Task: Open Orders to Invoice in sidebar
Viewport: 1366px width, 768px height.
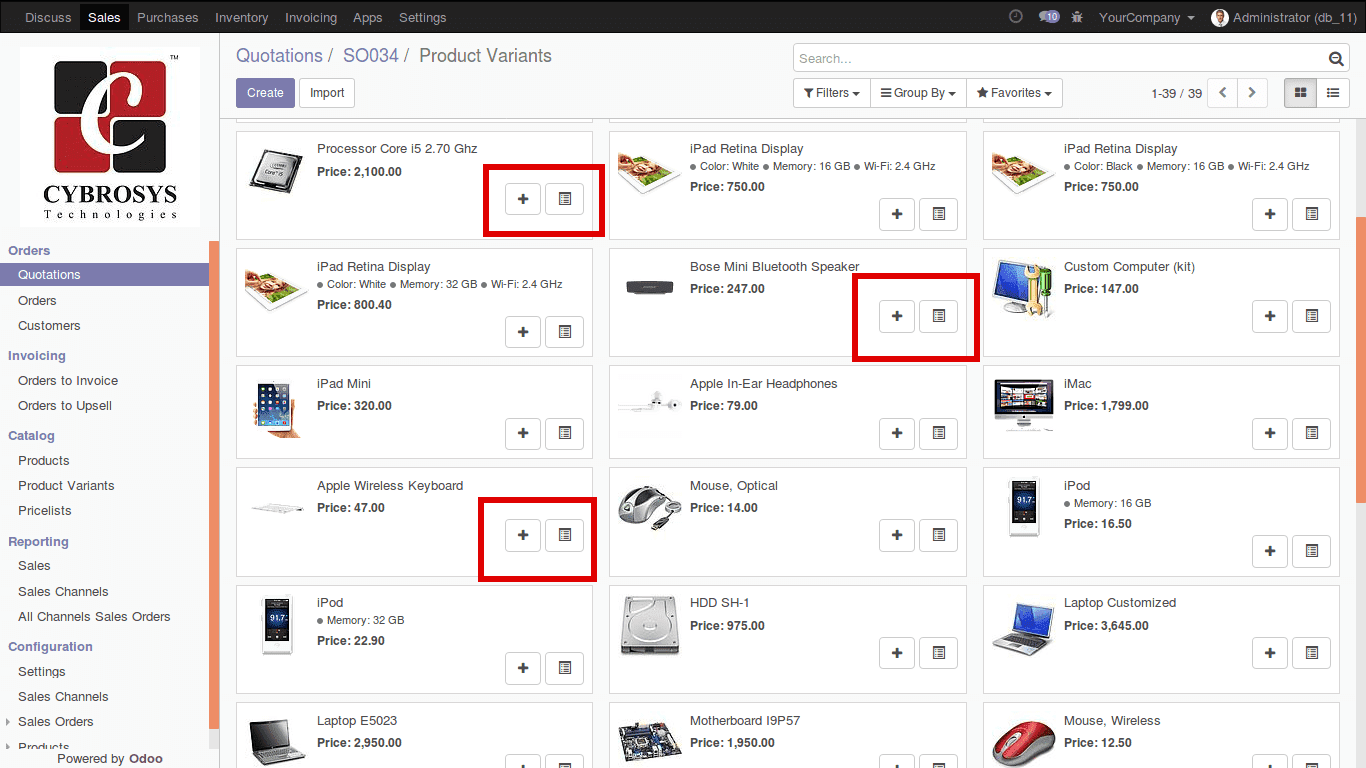Action: click(68, 381)
